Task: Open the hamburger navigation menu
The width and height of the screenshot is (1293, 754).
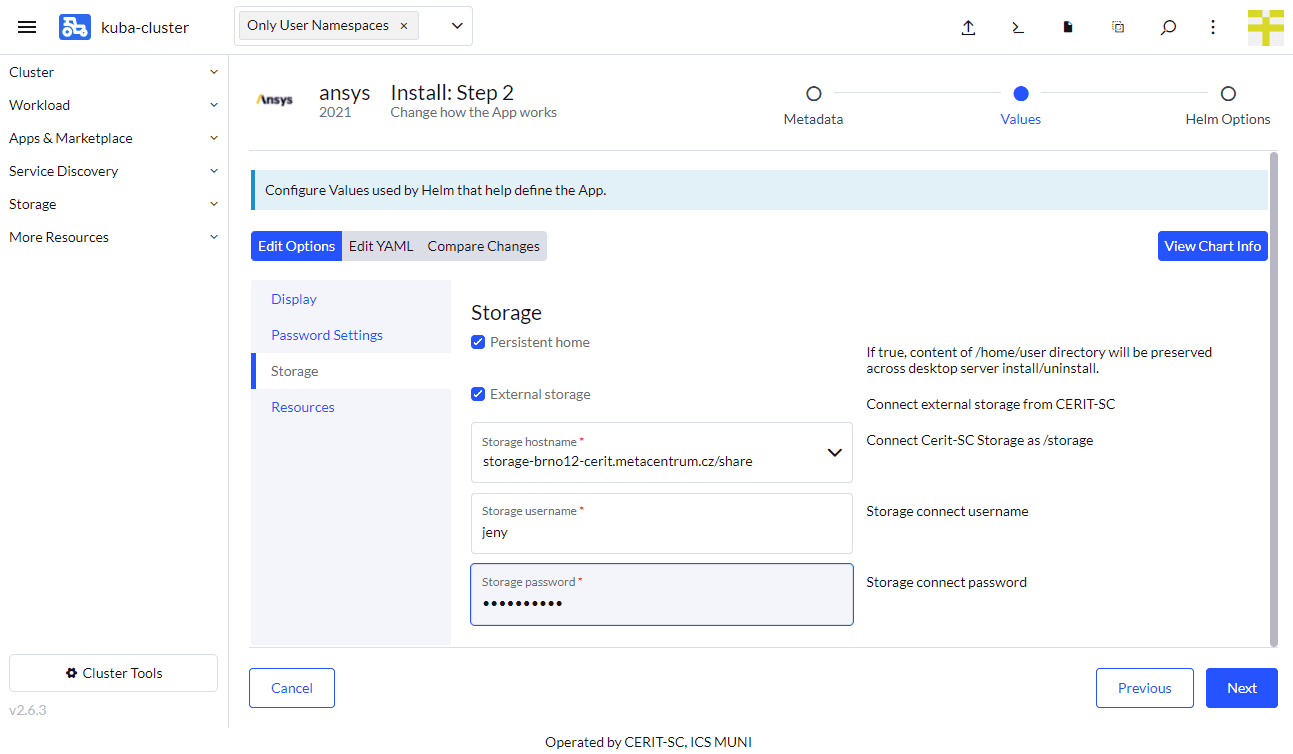Action: 27,27
